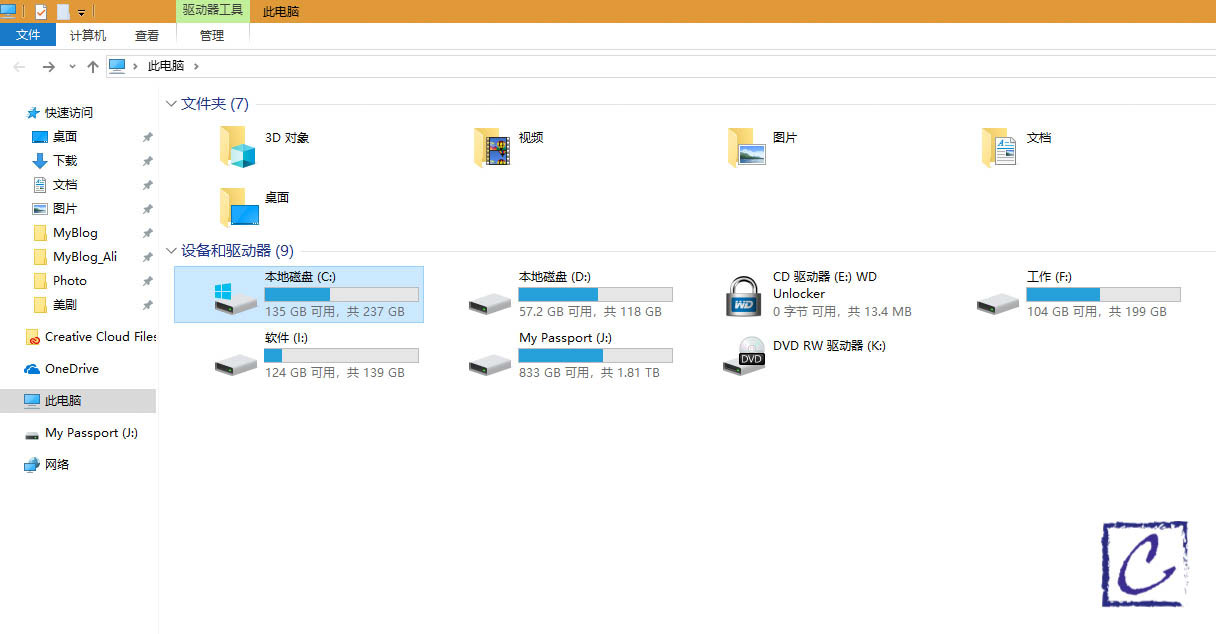Collapse the 文件夹 (7) section
Image resolution: width=1216 pixels, height=634 pixels.
click(171, 104)
